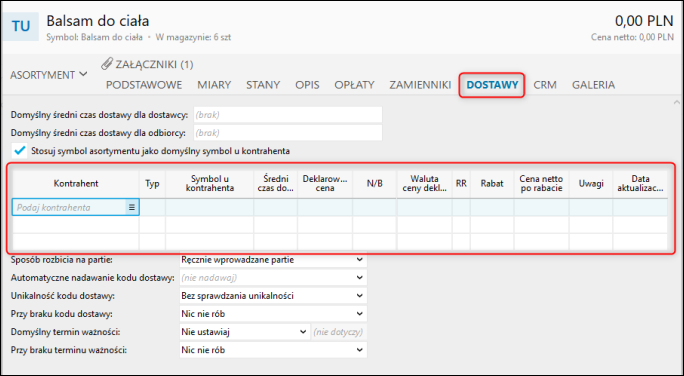
Task: Click the 'Średni czas do...' column header
Action: (x=276, y=184)
